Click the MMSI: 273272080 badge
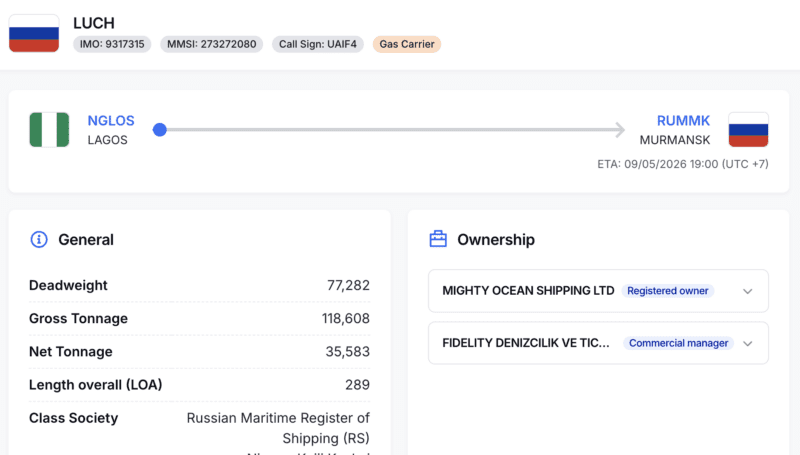The width and height of the screenshot is (800, 455). [211, 44]
